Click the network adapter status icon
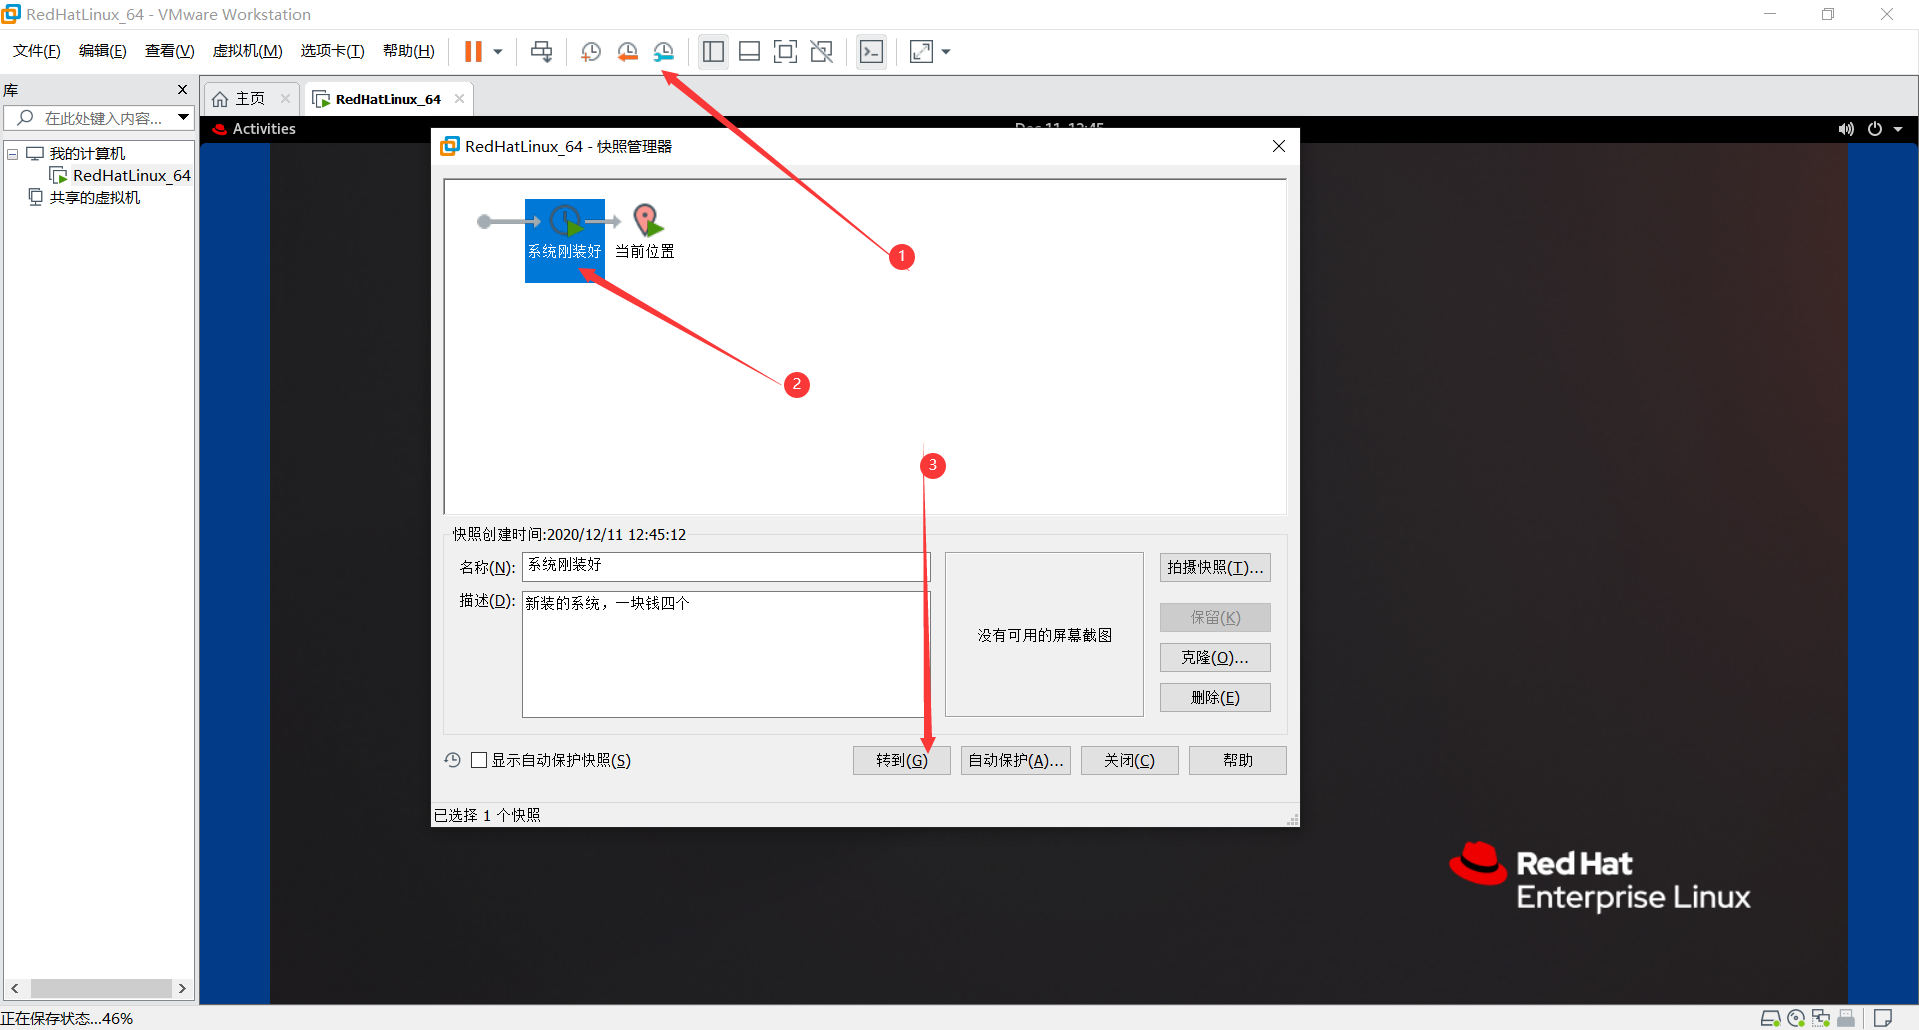 click(1821, 1018)
